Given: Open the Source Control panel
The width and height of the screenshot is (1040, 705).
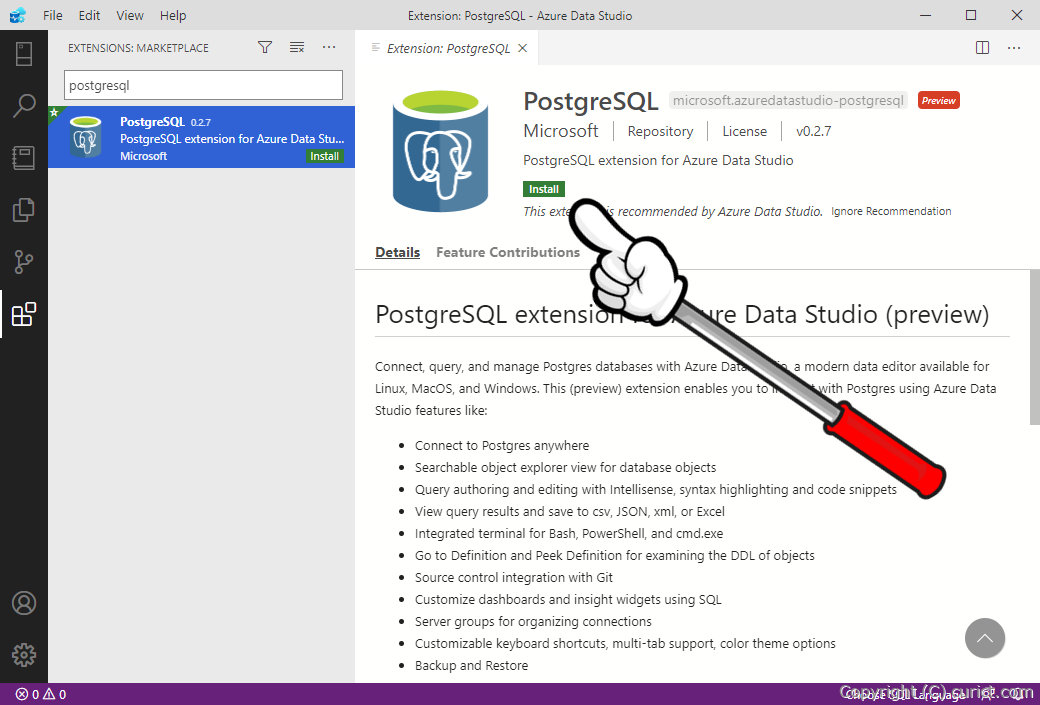Looking at the screenshot, I should pos(24,262).
